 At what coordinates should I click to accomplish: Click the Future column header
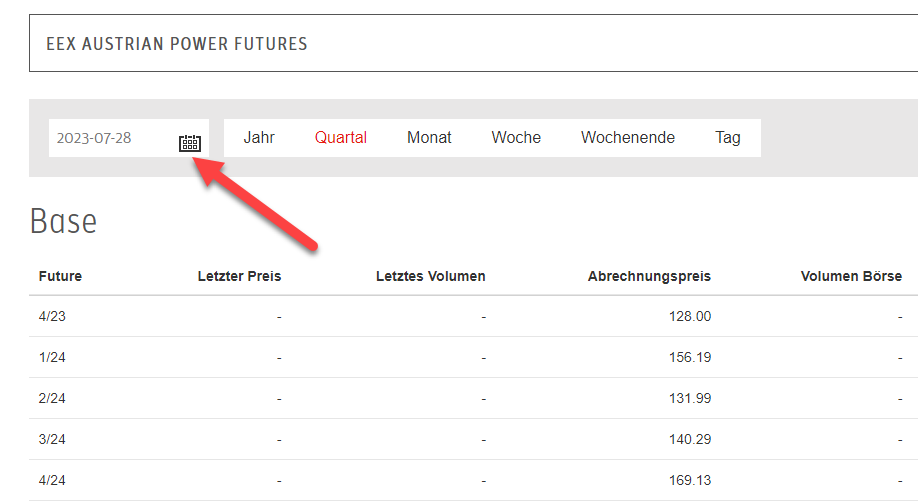pyautogui.click(x=60, y=276)
